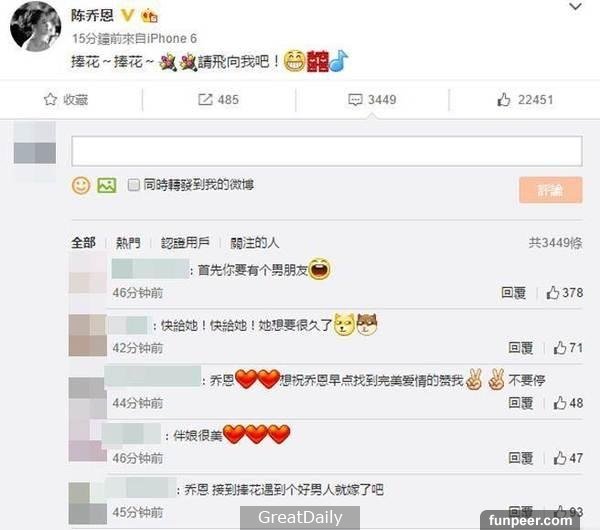This screenshot has height=530, width=600.
Task: Open the comments icon showing 3449
Action: (x=355, y=100)
